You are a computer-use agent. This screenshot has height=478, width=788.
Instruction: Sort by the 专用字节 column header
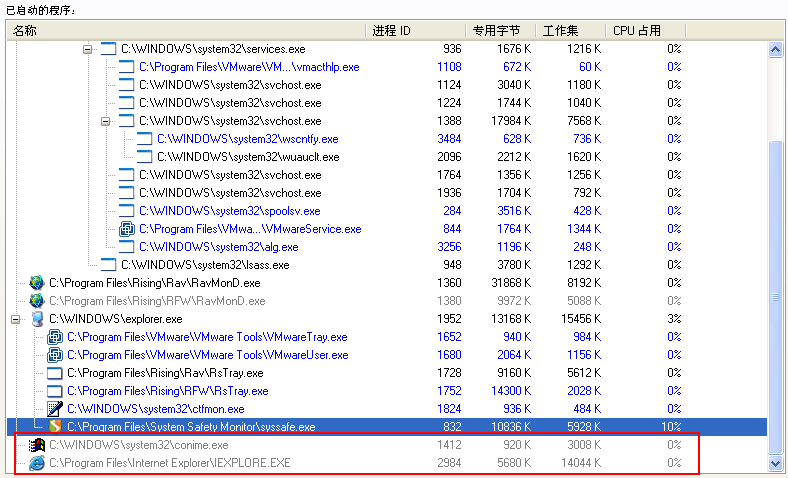click(501, 31)
